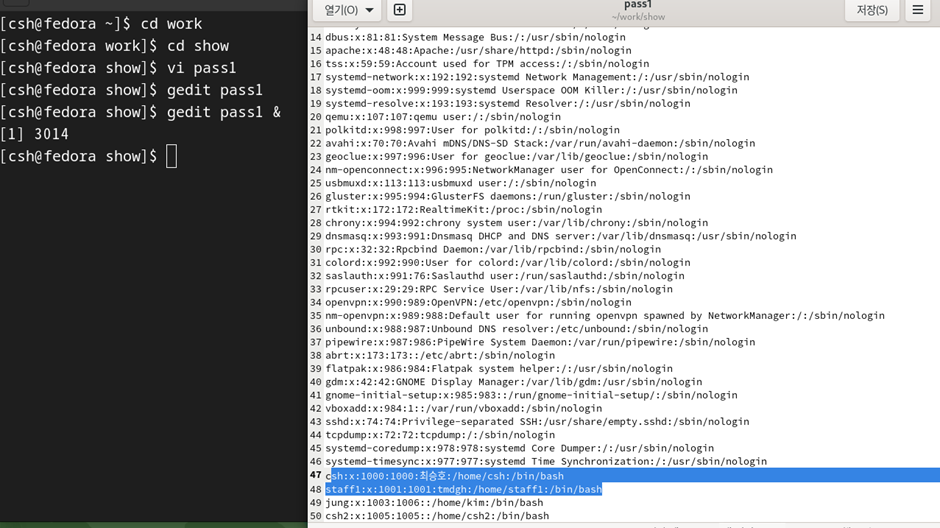Open the 열기(O) file button

pos(341,10)
